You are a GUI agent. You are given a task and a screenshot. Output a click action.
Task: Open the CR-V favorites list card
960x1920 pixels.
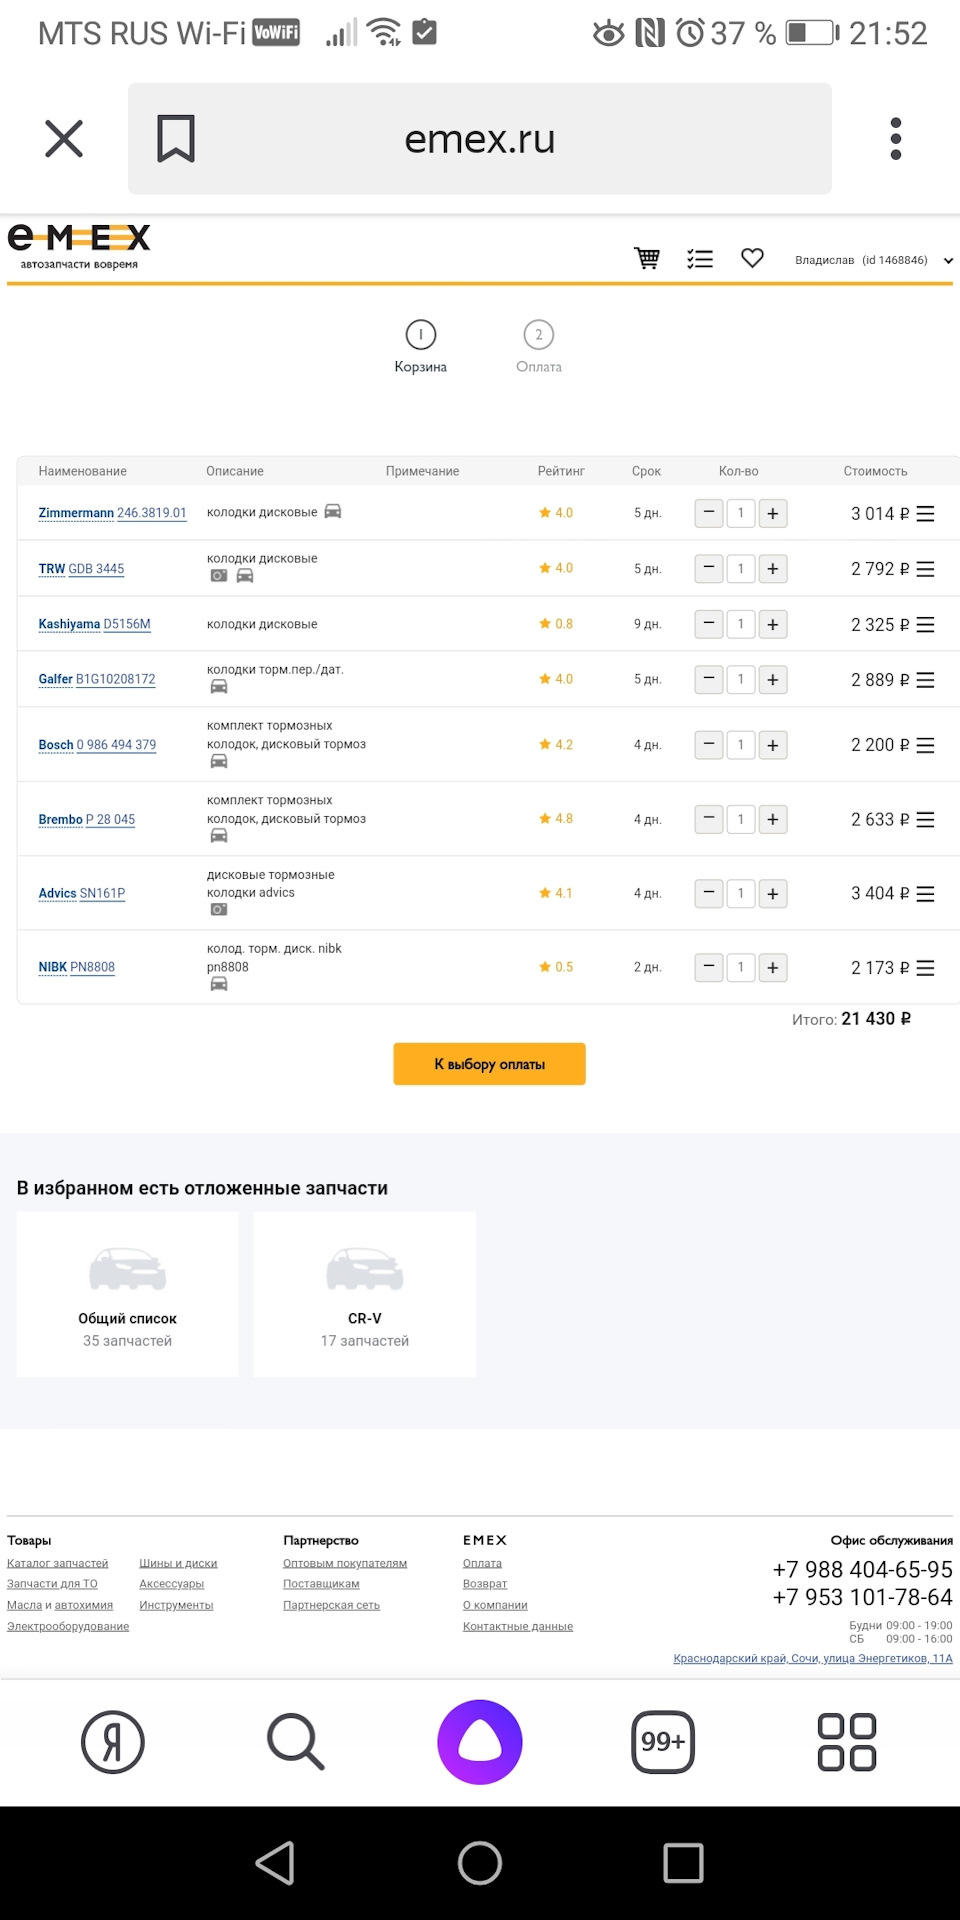[x=365, y=1294]
